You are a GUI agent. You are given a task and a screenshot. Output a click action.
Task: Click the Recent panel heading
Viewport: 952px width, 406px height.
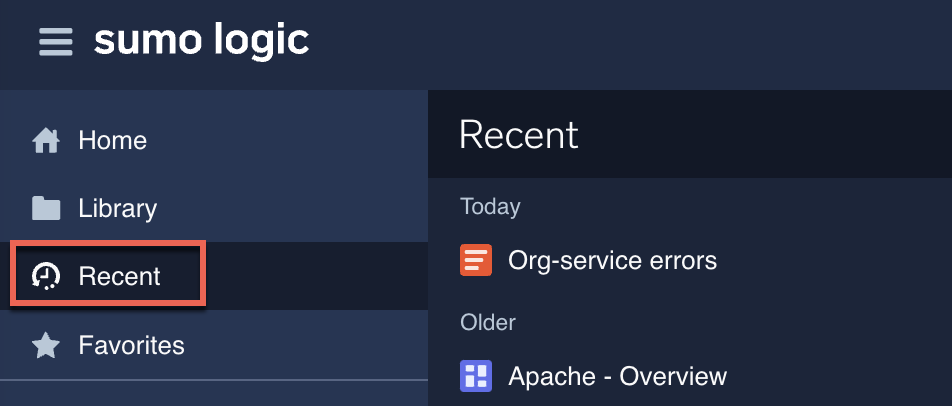519,135
